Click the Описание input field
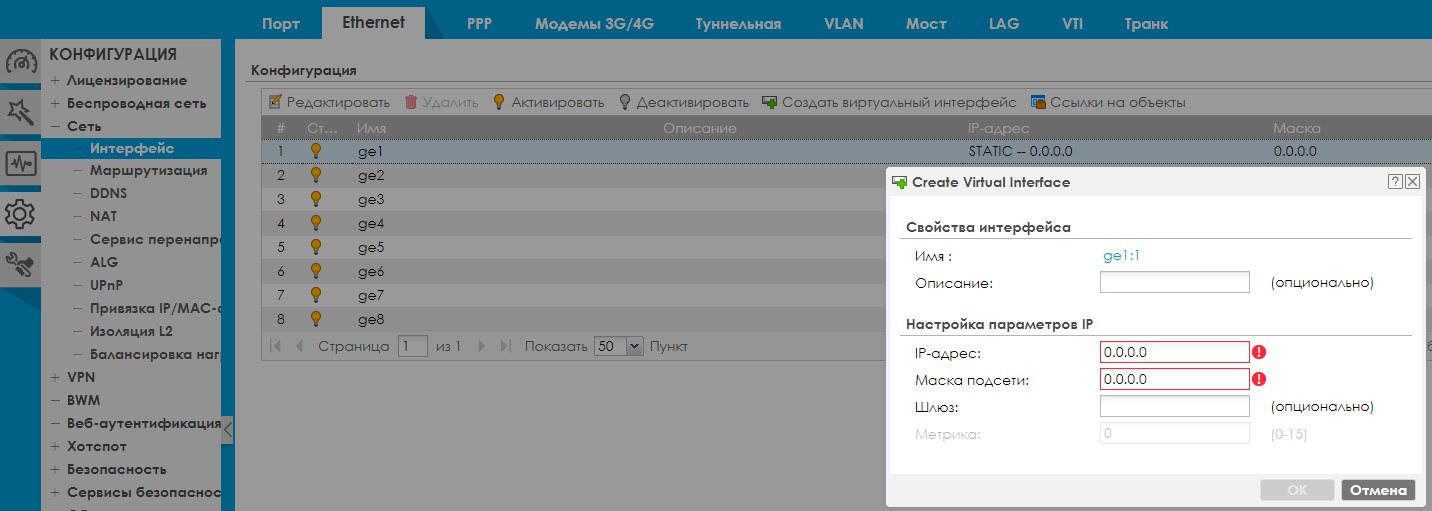1432x511 pixels. click(x=1174, y=283)
